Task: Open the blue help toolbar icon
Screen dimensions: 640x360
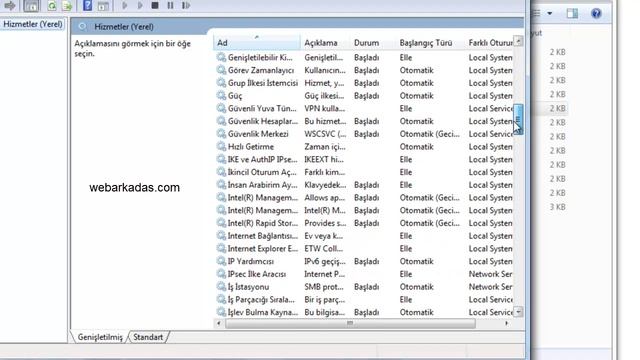Action: (87, 6)
